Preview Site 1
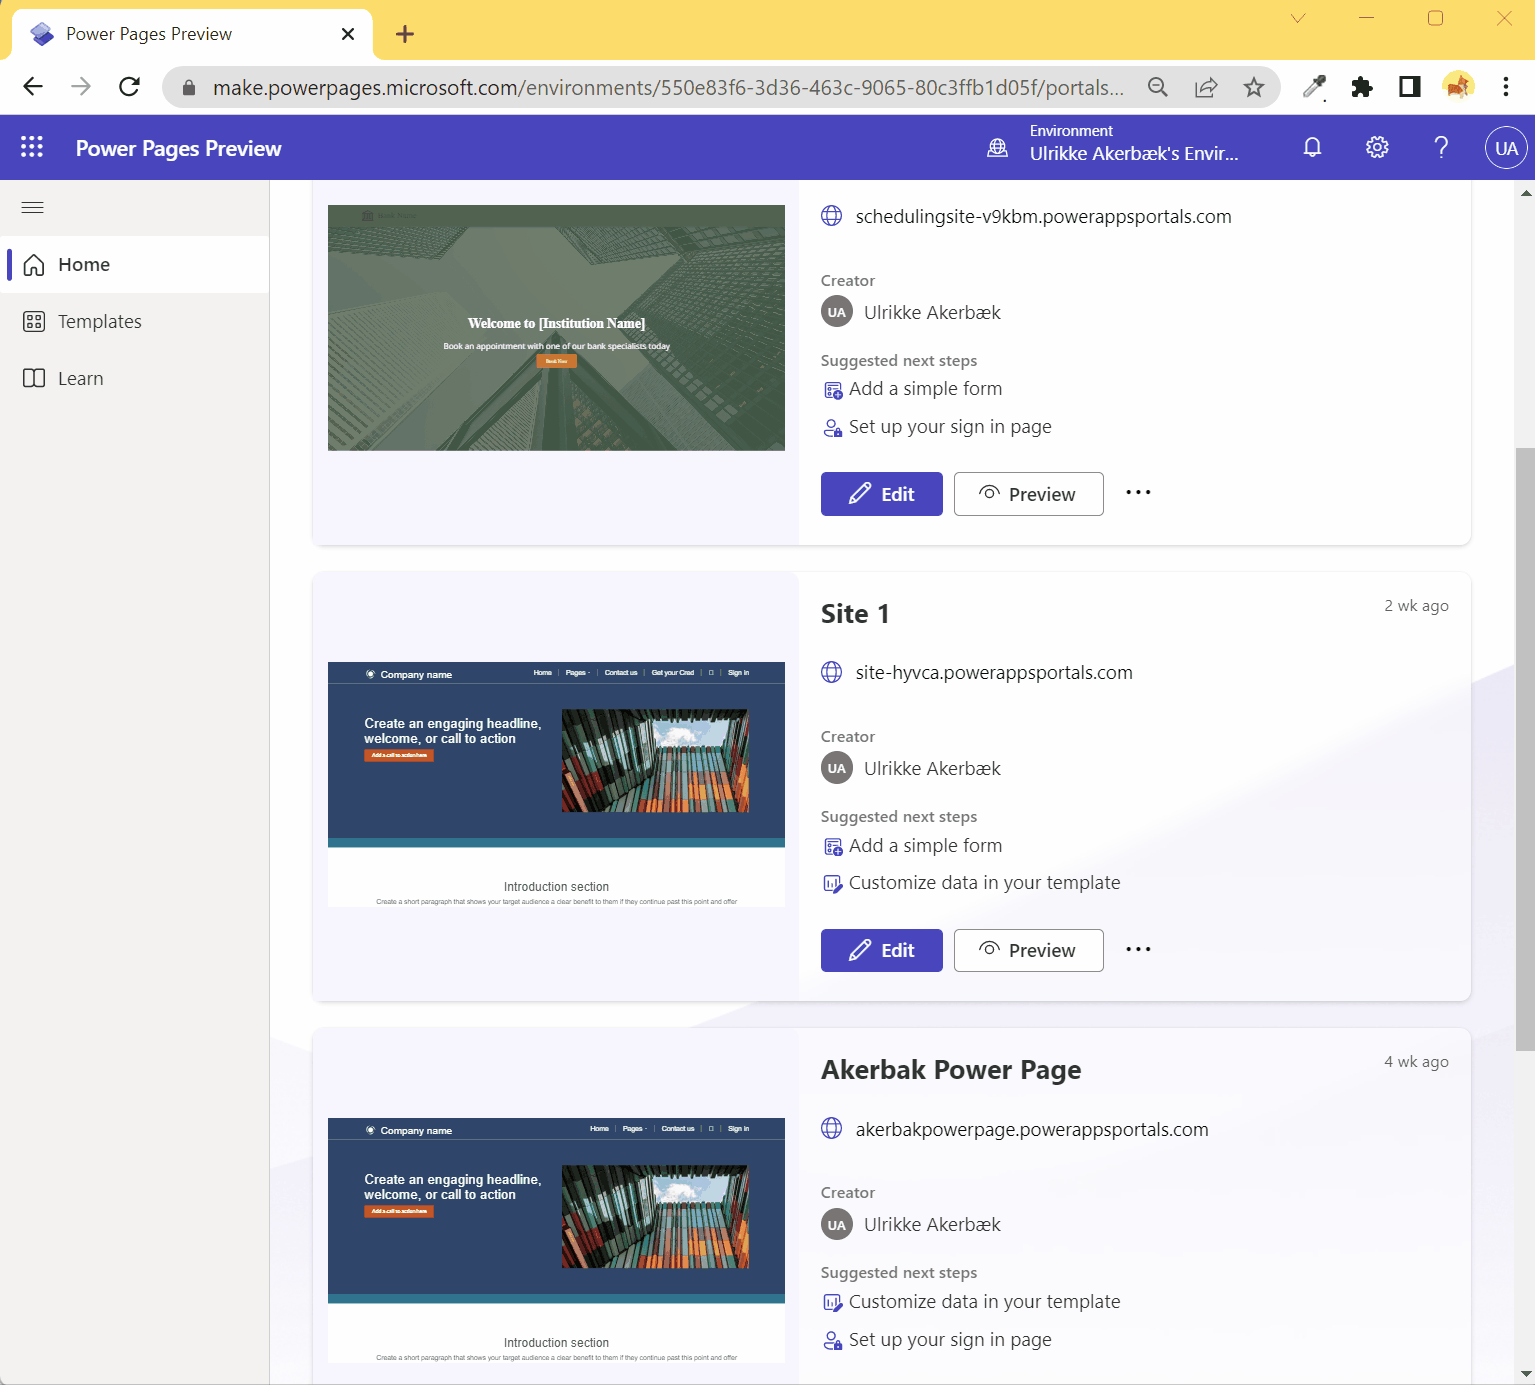 [1029, 950]
